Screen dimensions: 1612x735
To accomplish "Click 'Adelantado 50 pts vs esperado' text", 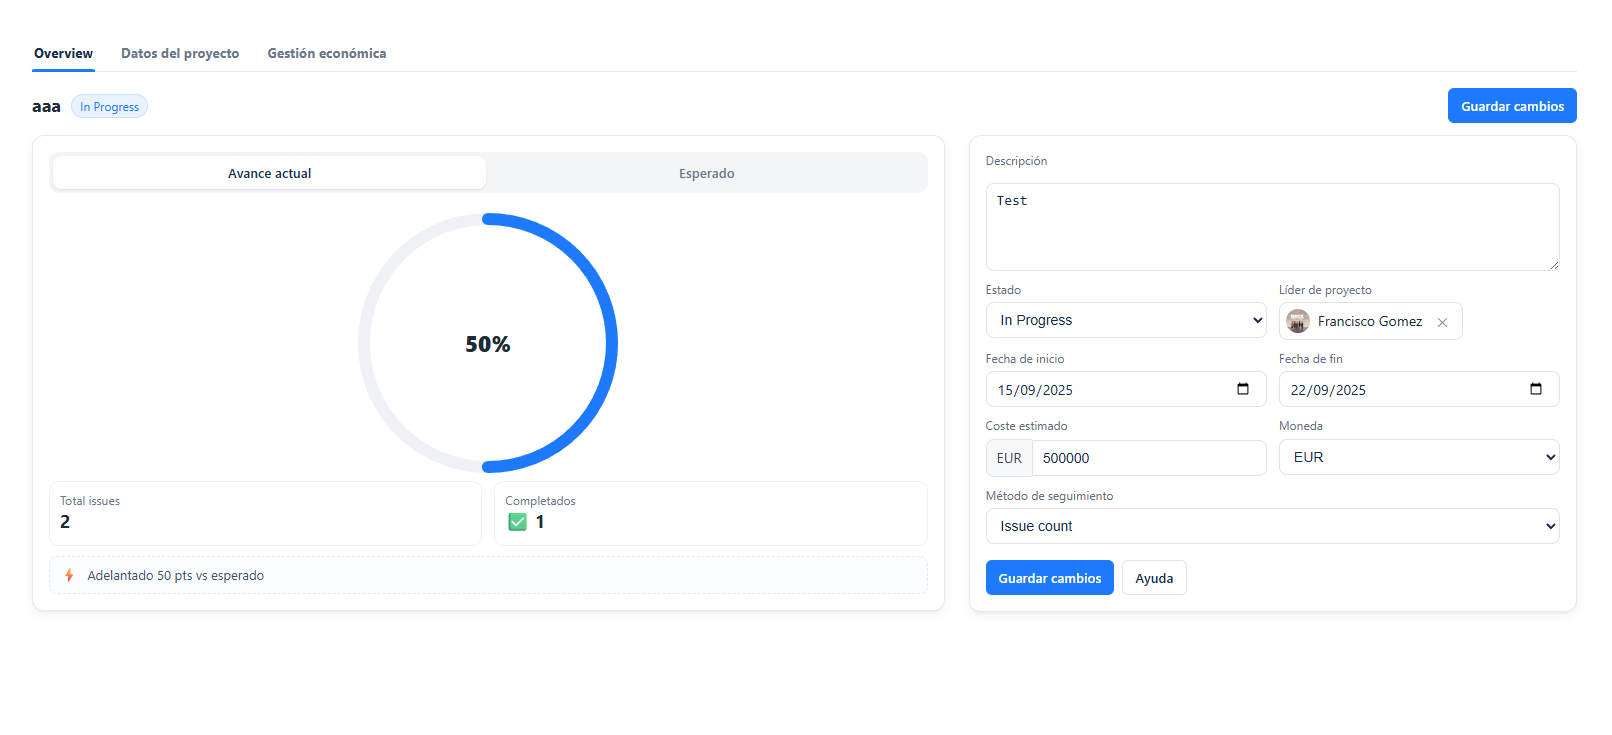I will point(176,575).
